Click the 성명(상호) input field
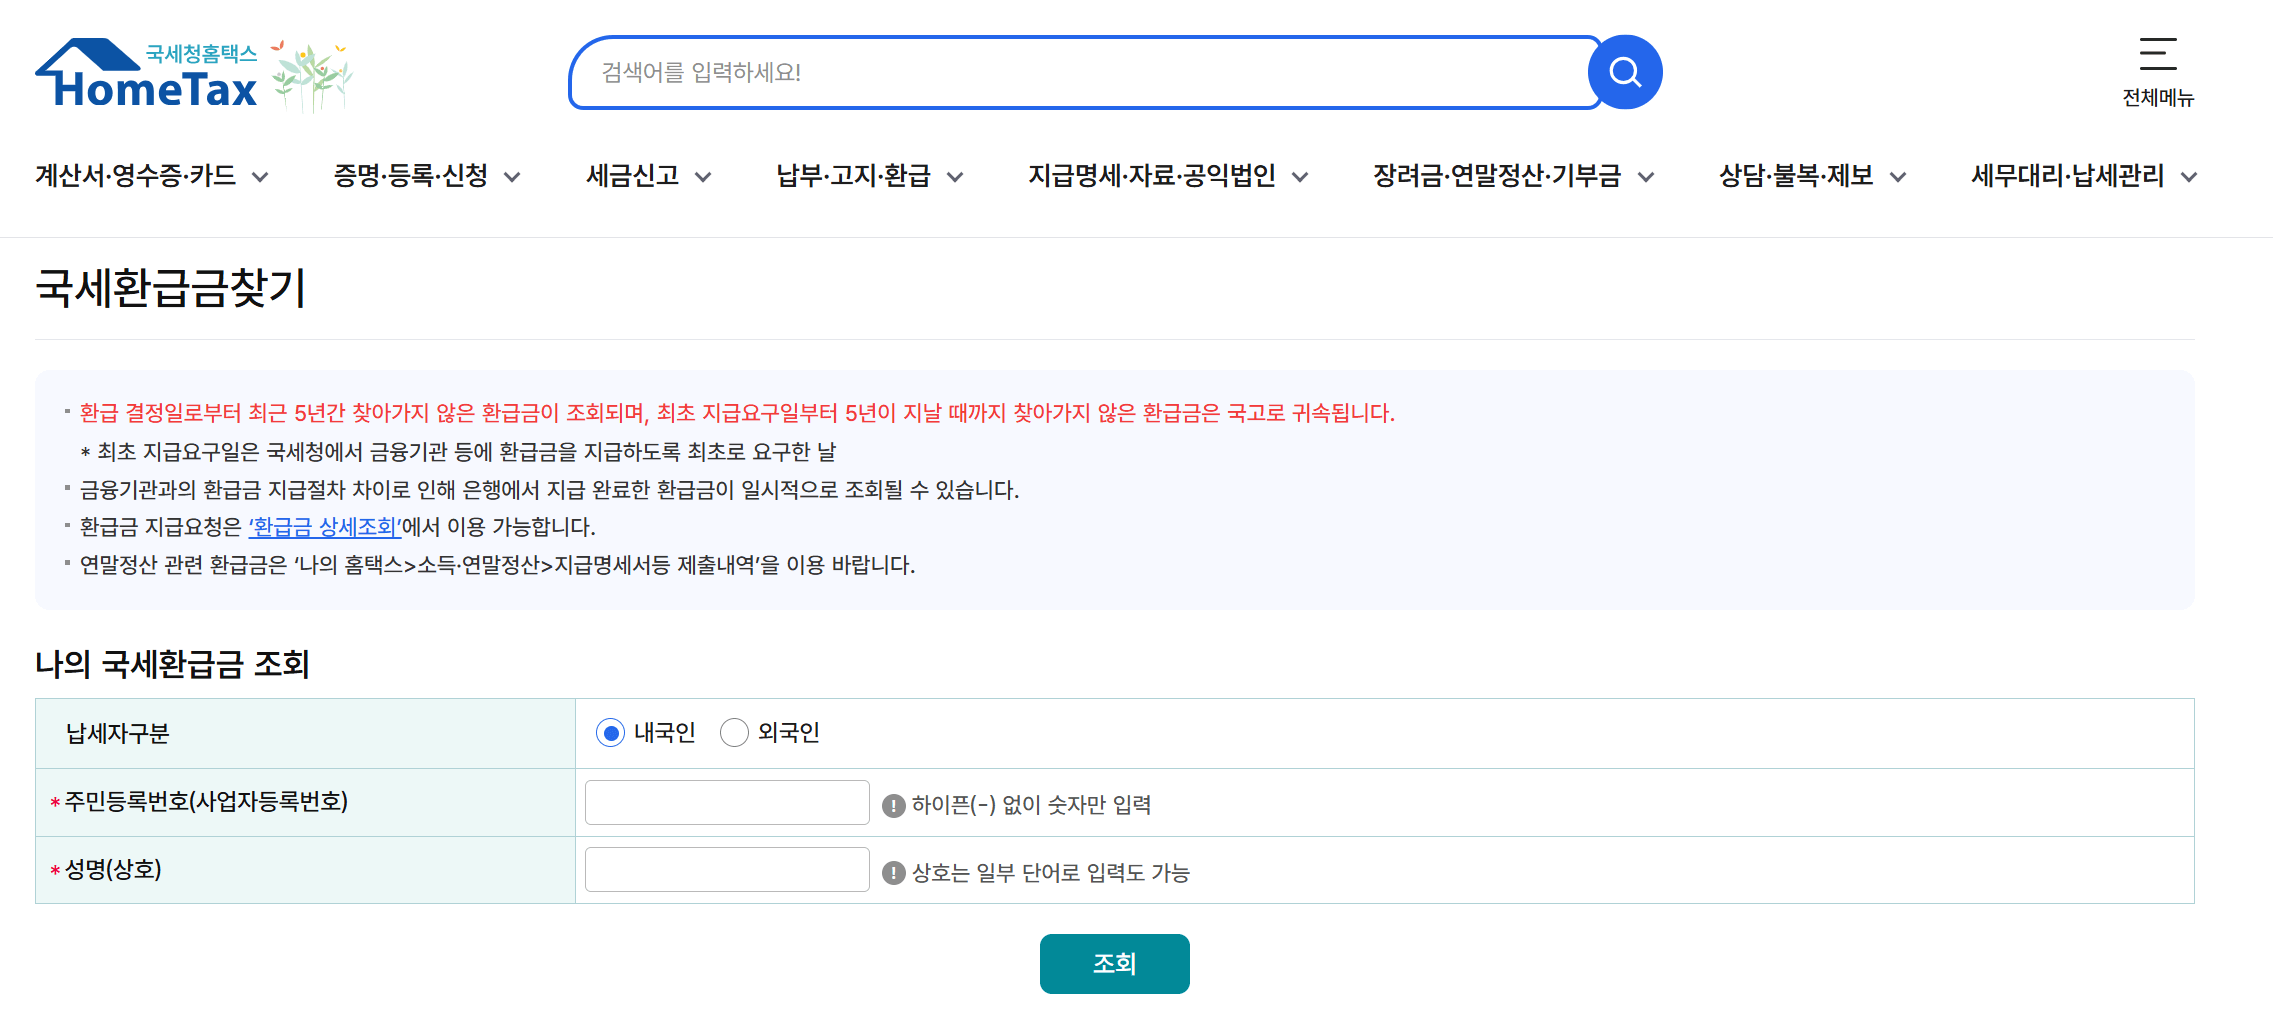 coord(727,869)
